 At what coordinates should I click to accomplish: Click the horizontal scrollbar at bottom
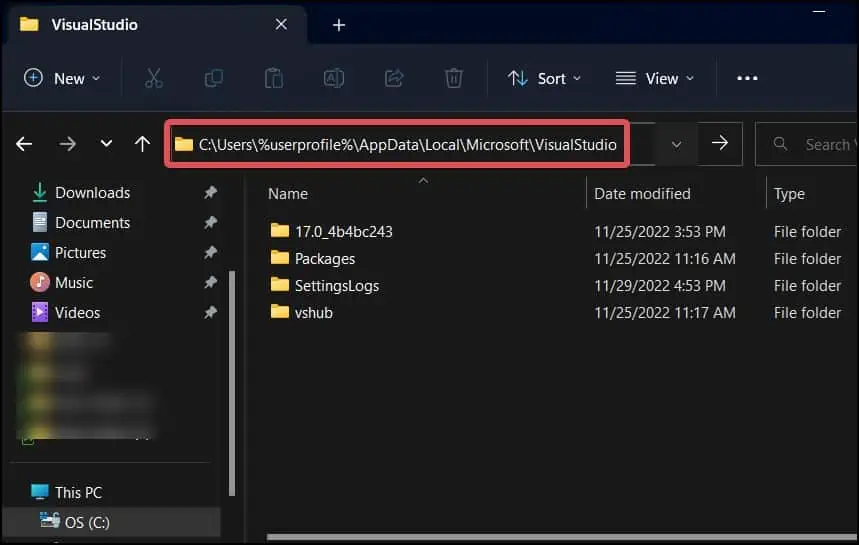[x=562, y=537]
